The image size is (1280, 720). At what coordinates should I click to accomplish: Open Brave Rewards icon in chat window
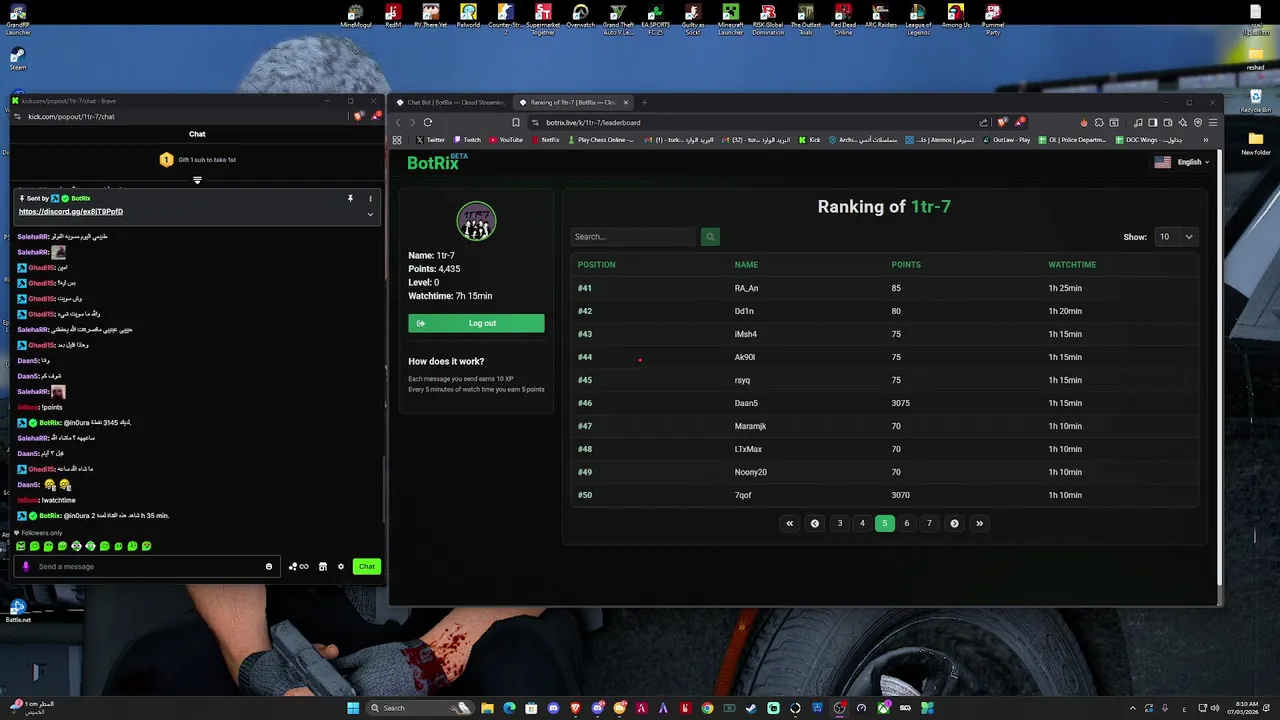[x=377, y=116]
